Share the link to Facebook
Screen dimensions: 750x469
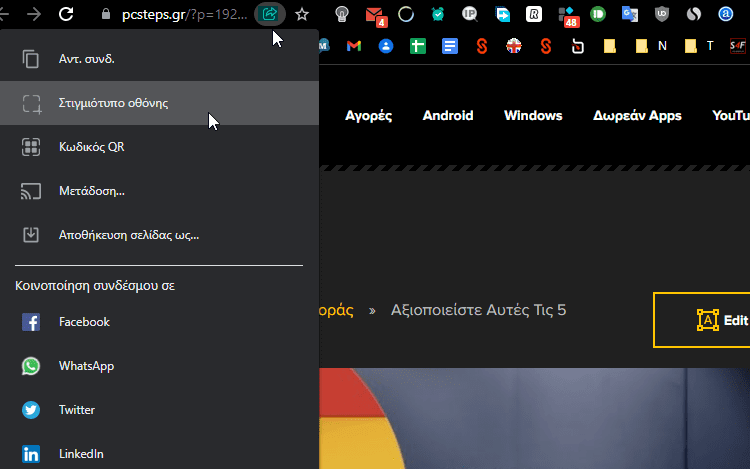[159, 322]
